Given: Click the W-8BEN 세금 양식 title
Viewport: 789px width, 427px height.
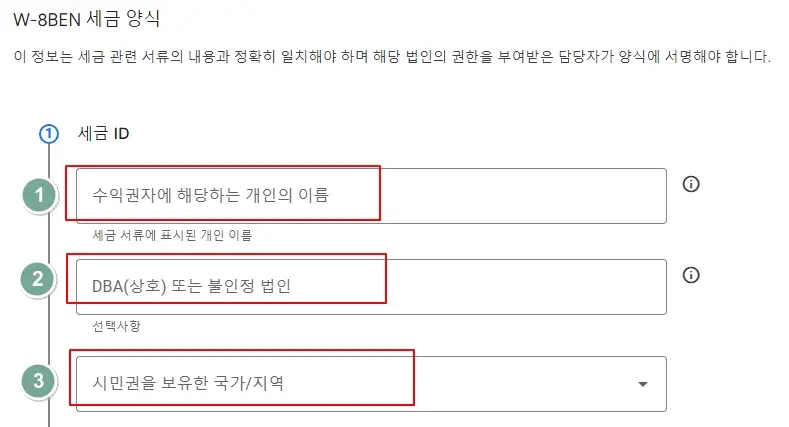Looking at the screenshot, I should click(87, 19).
